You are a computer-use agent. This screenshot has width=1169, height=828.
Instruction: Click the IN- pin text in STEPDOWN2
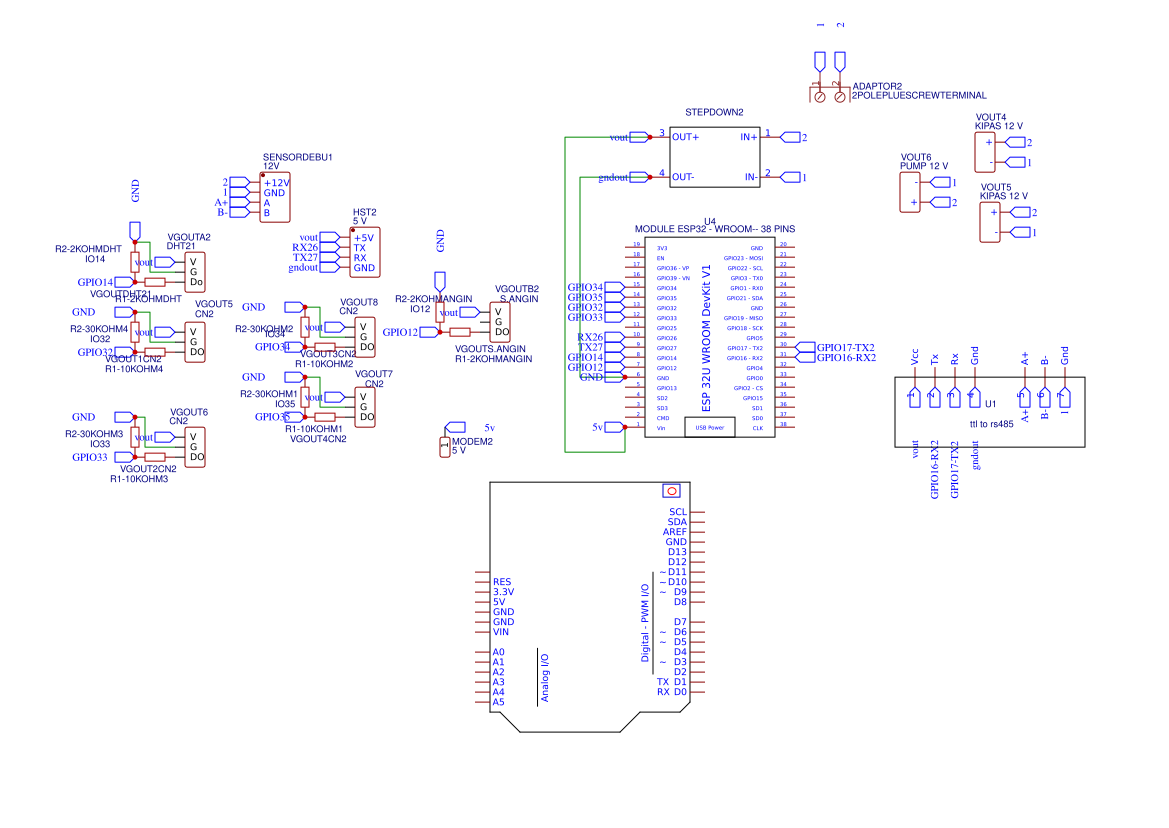tap(751, 177)
